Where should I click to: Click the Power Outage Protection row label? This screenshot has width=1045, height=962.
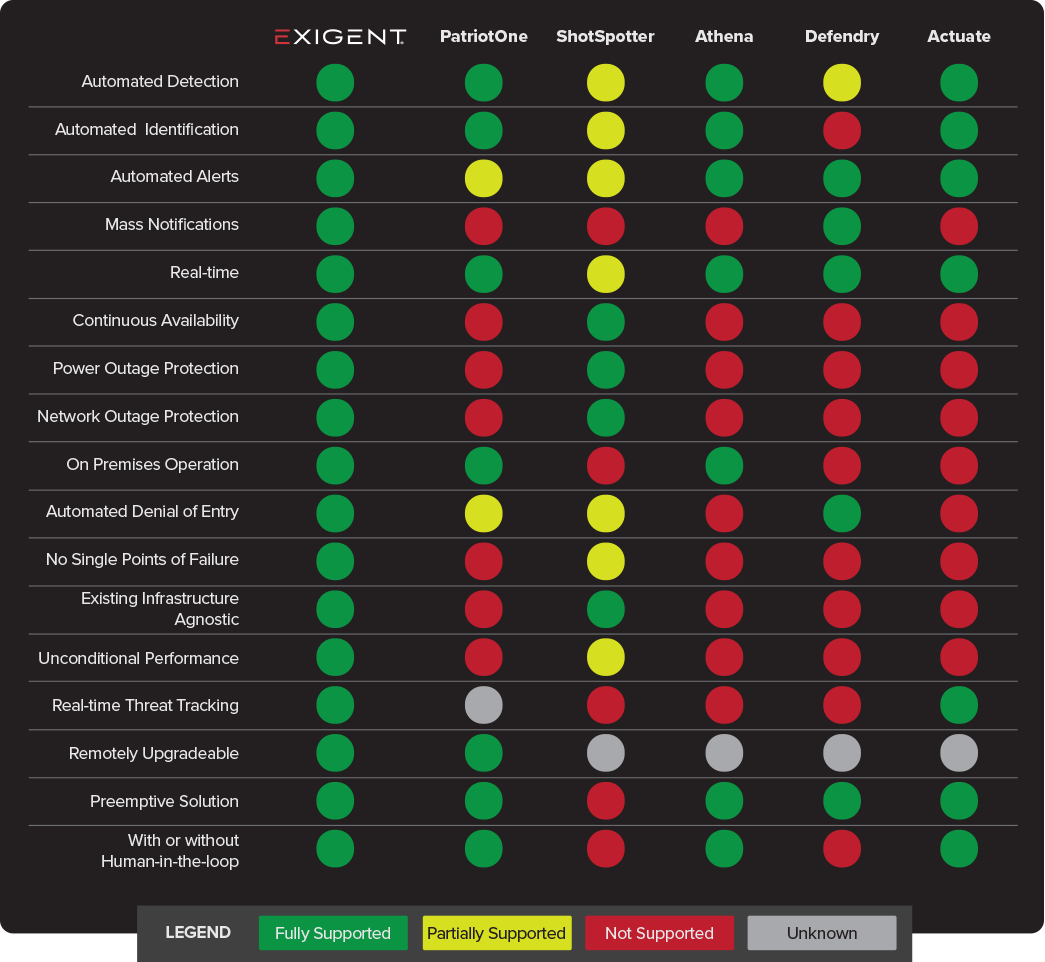146,369
